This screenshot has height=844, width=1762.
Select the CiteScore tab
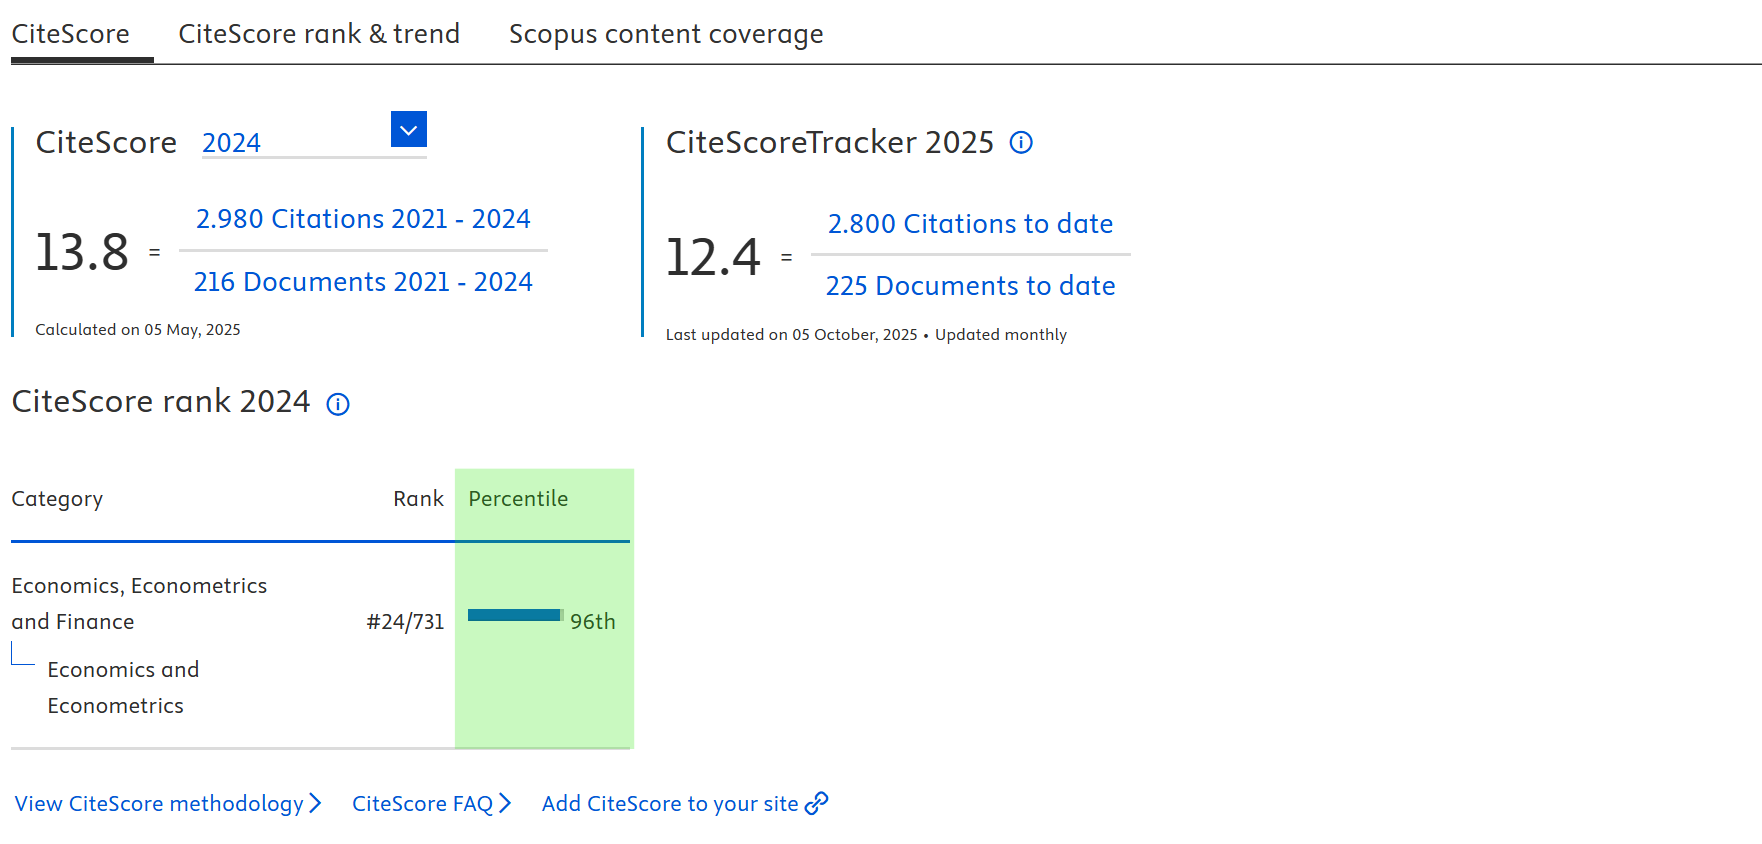coord(71,34)
